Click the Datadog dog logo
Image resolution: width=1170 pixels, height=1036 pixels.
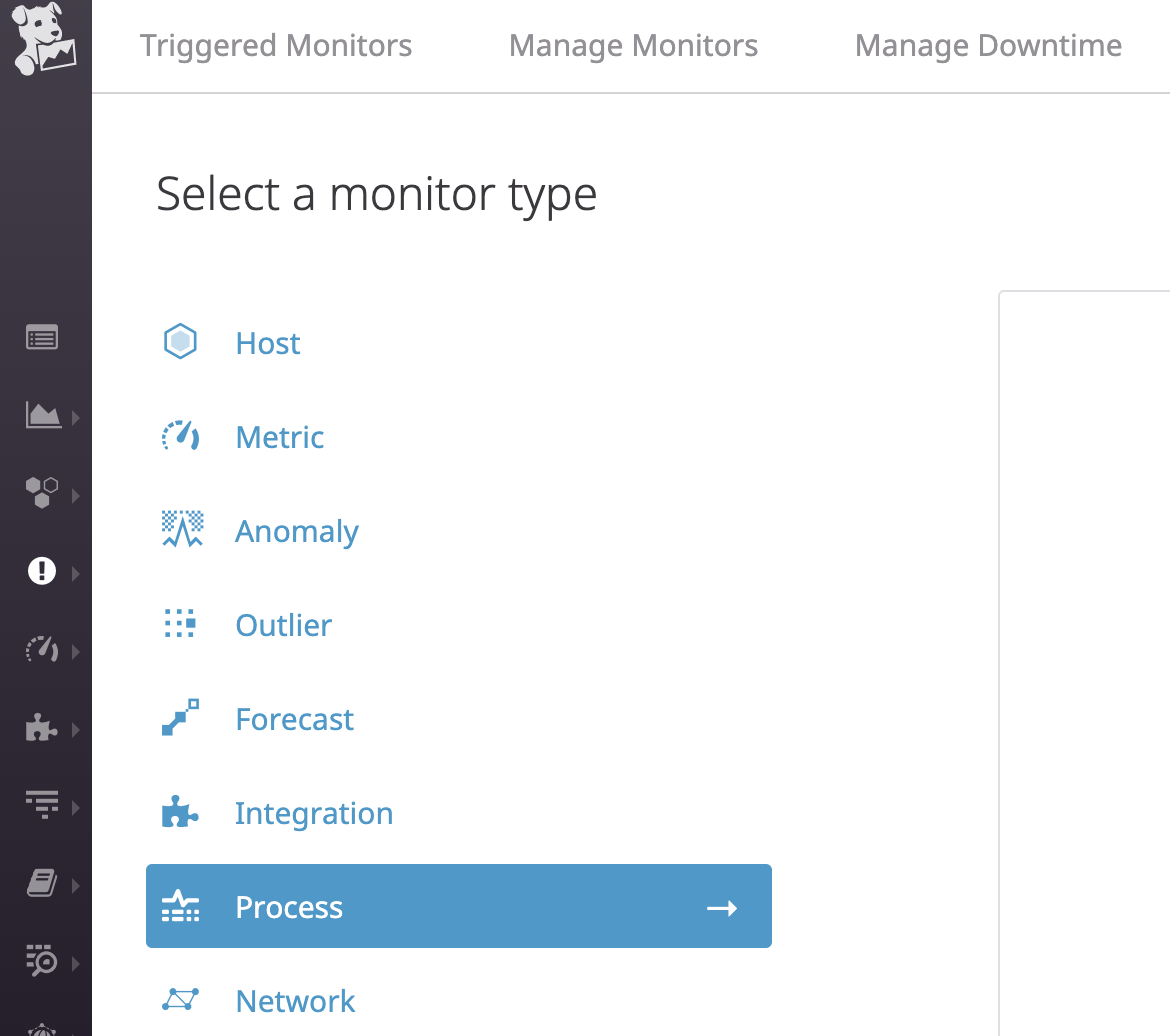tap(45, 43)
